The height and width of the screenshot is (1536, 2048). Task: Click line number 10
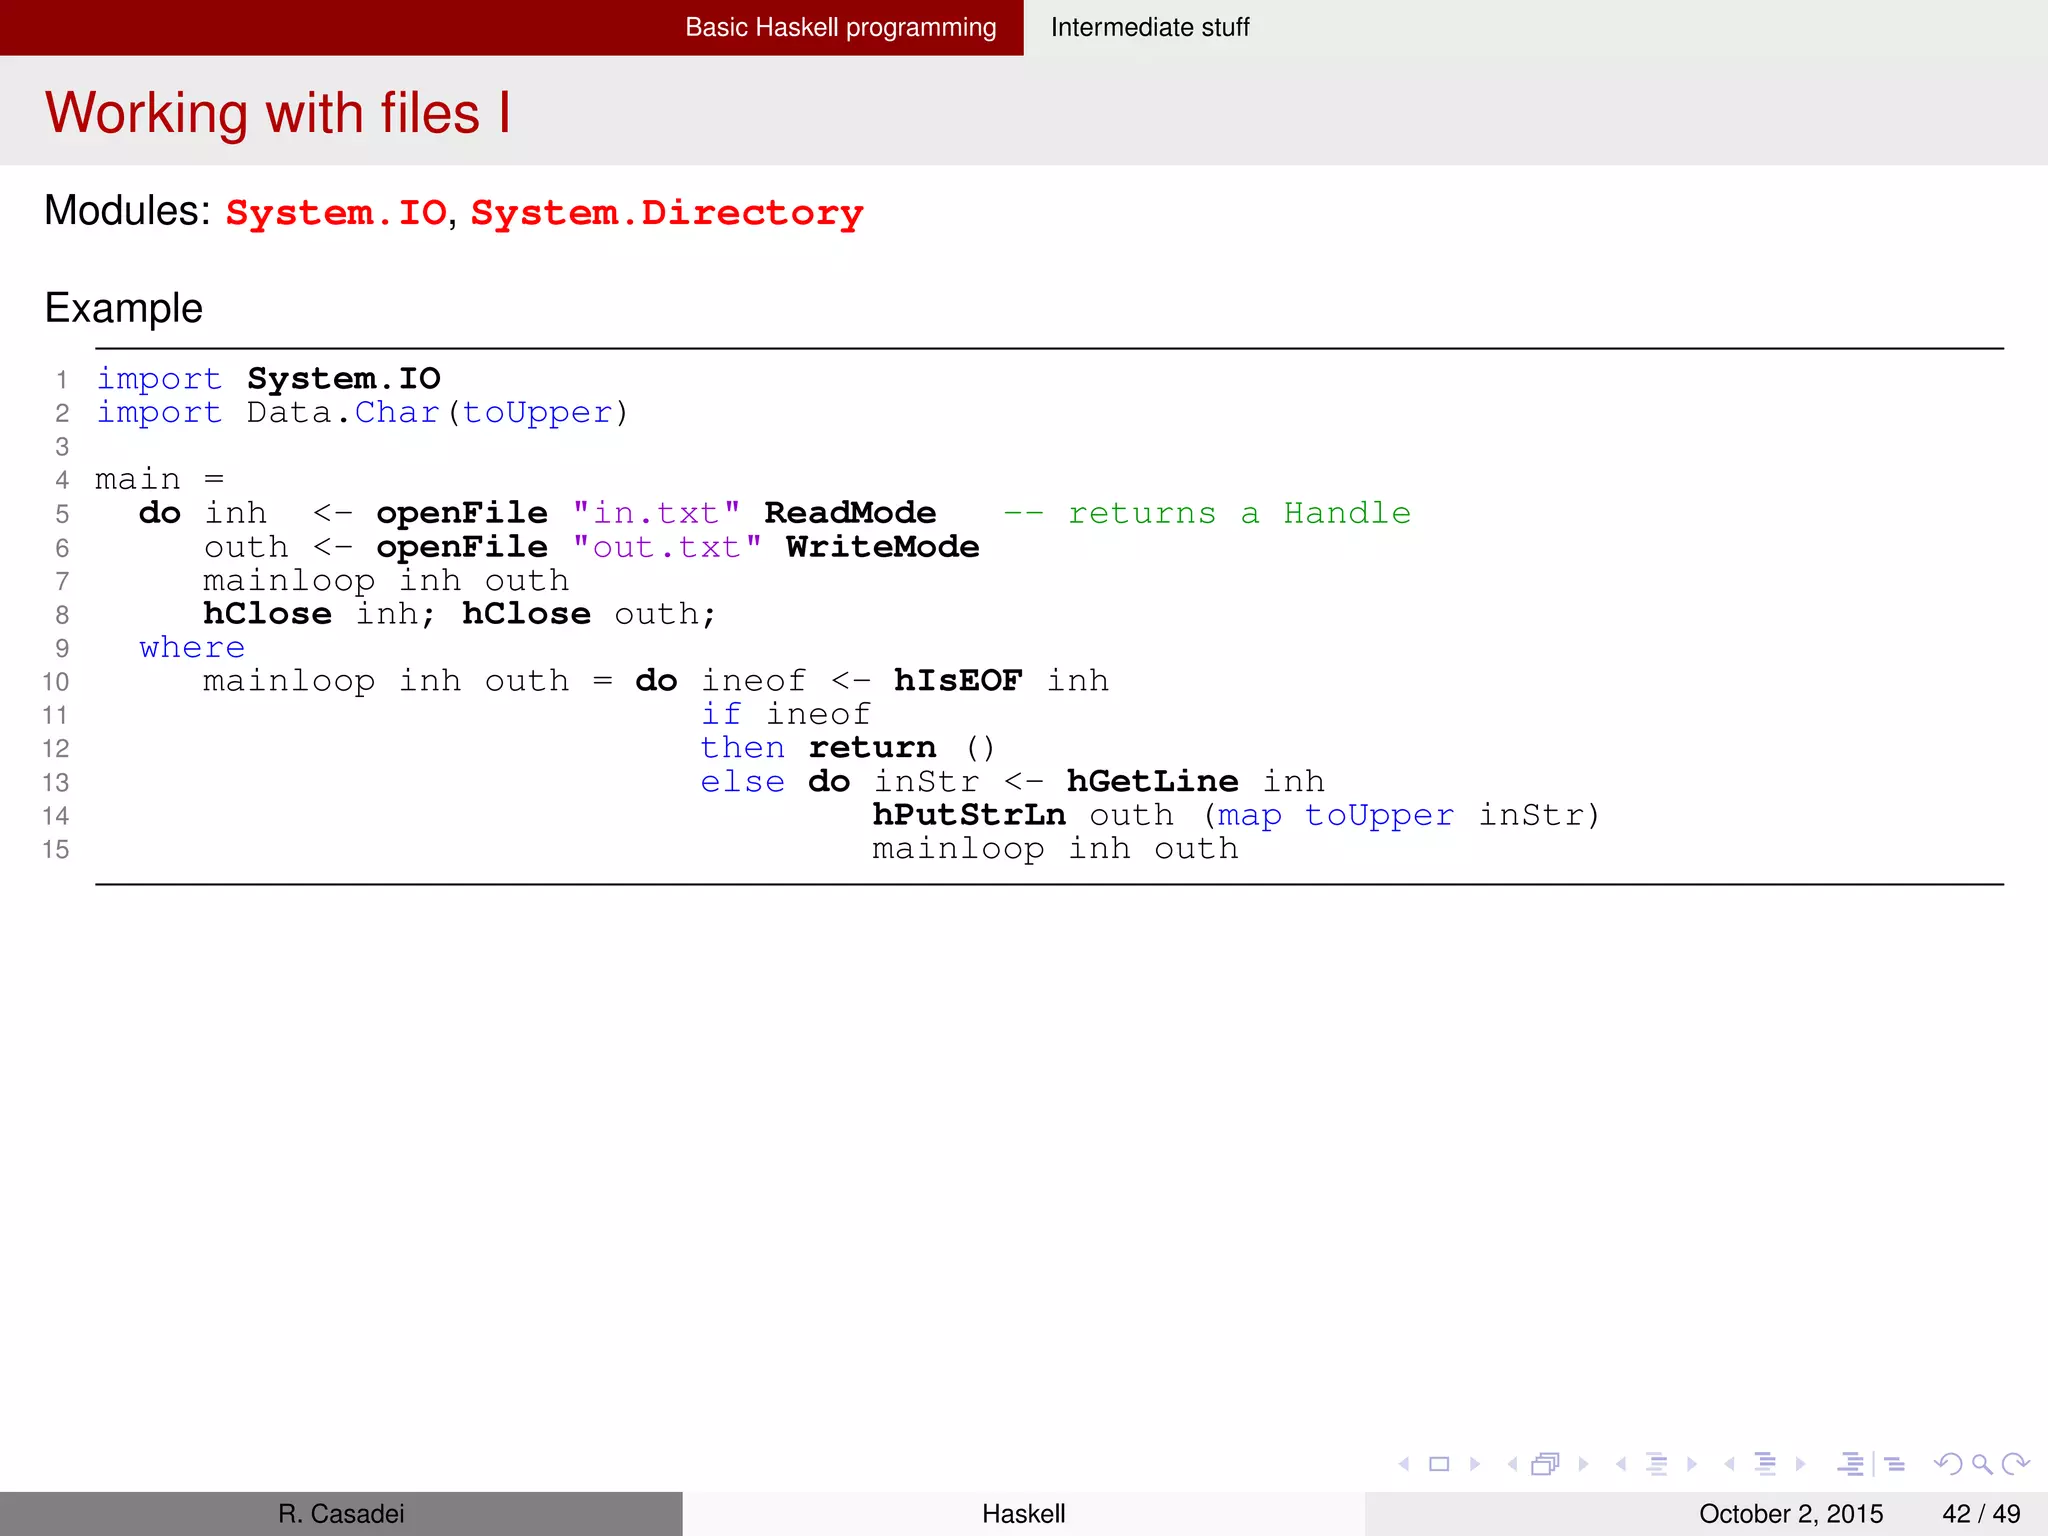[x=56, y=682]
